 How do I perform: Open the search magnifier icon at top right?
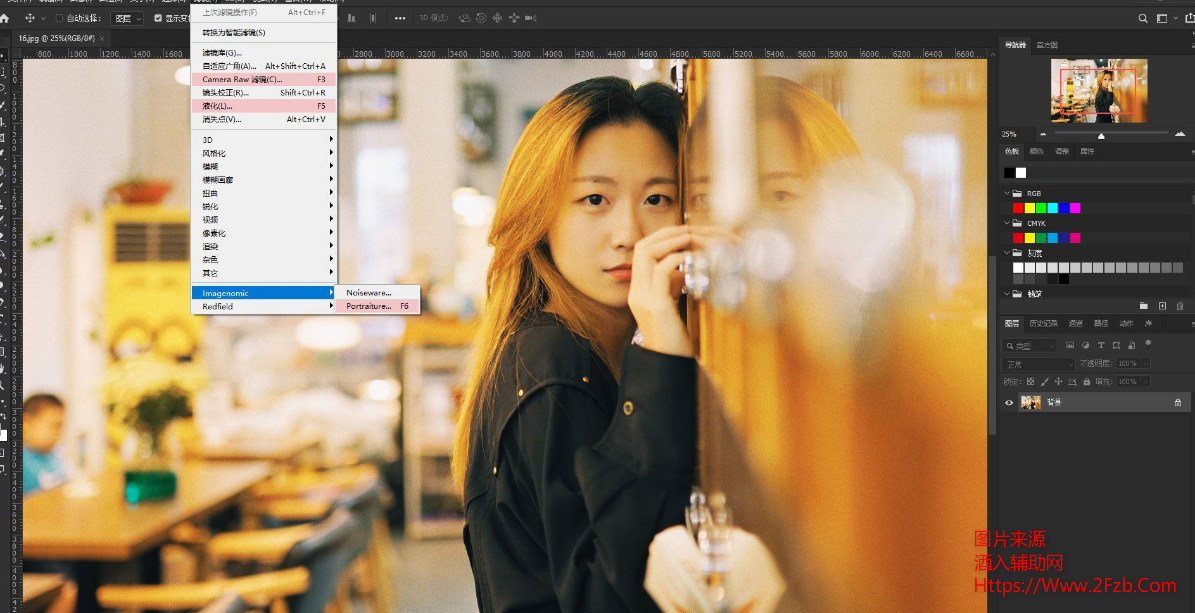(x=1143, y=18)
